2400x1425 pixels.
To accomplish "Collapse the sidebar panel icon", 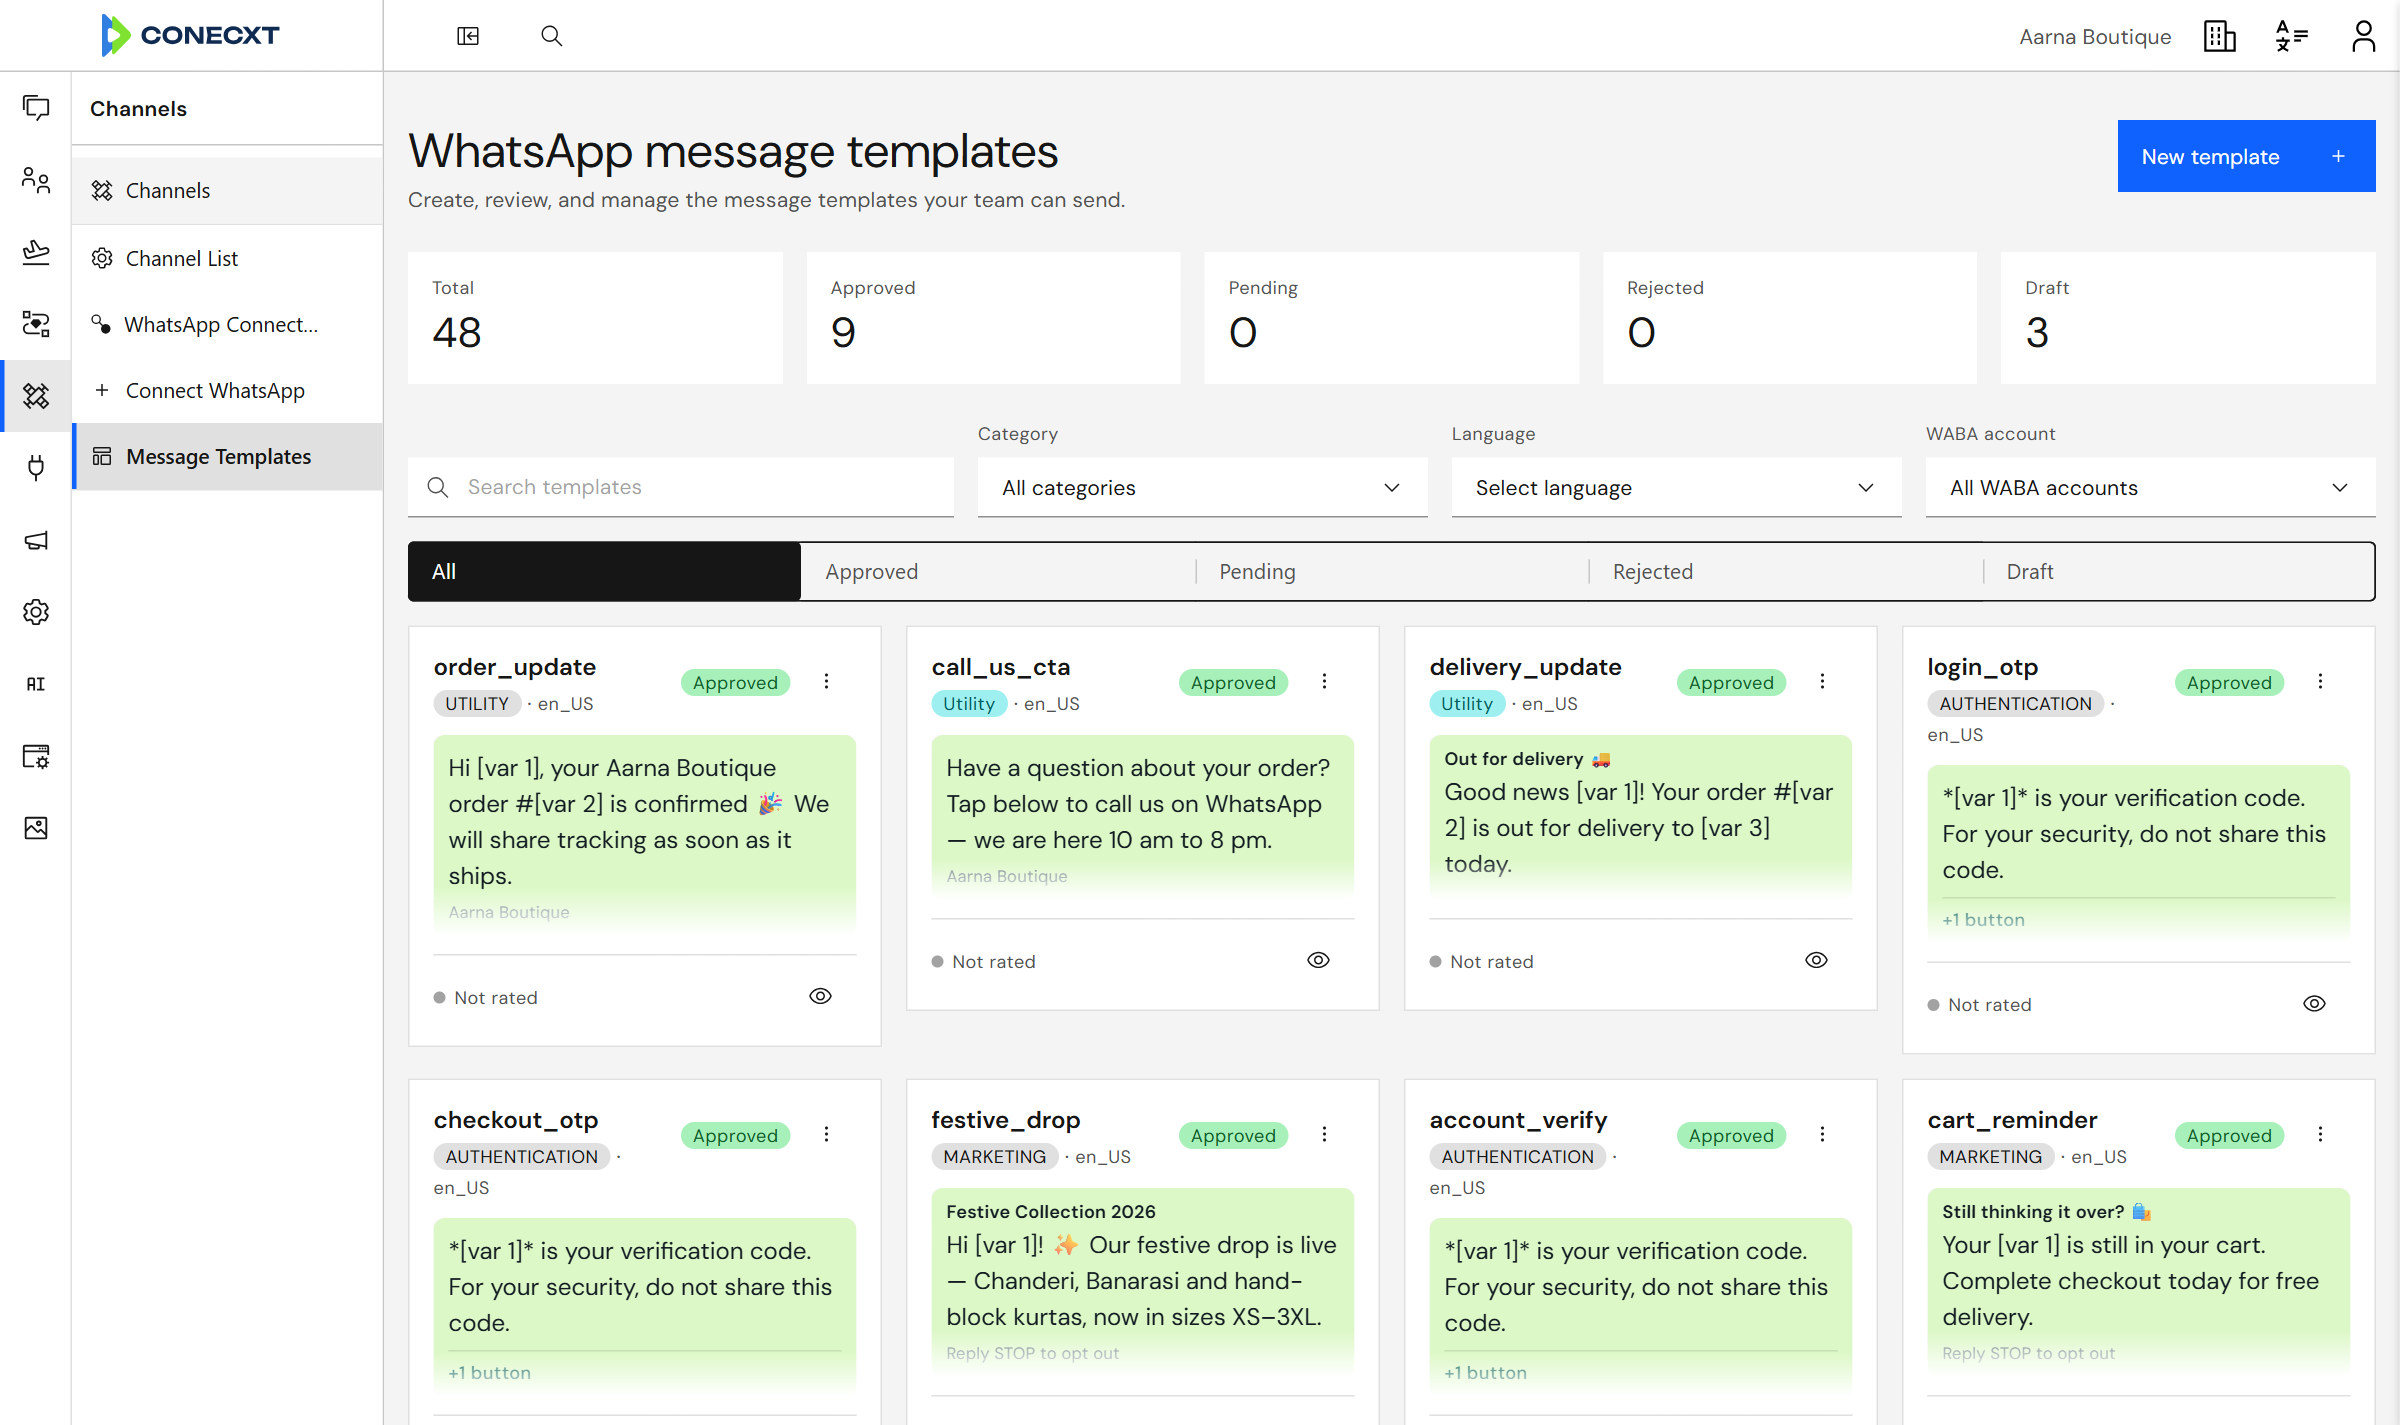I will pyautogui.click(x=468, y=36).
